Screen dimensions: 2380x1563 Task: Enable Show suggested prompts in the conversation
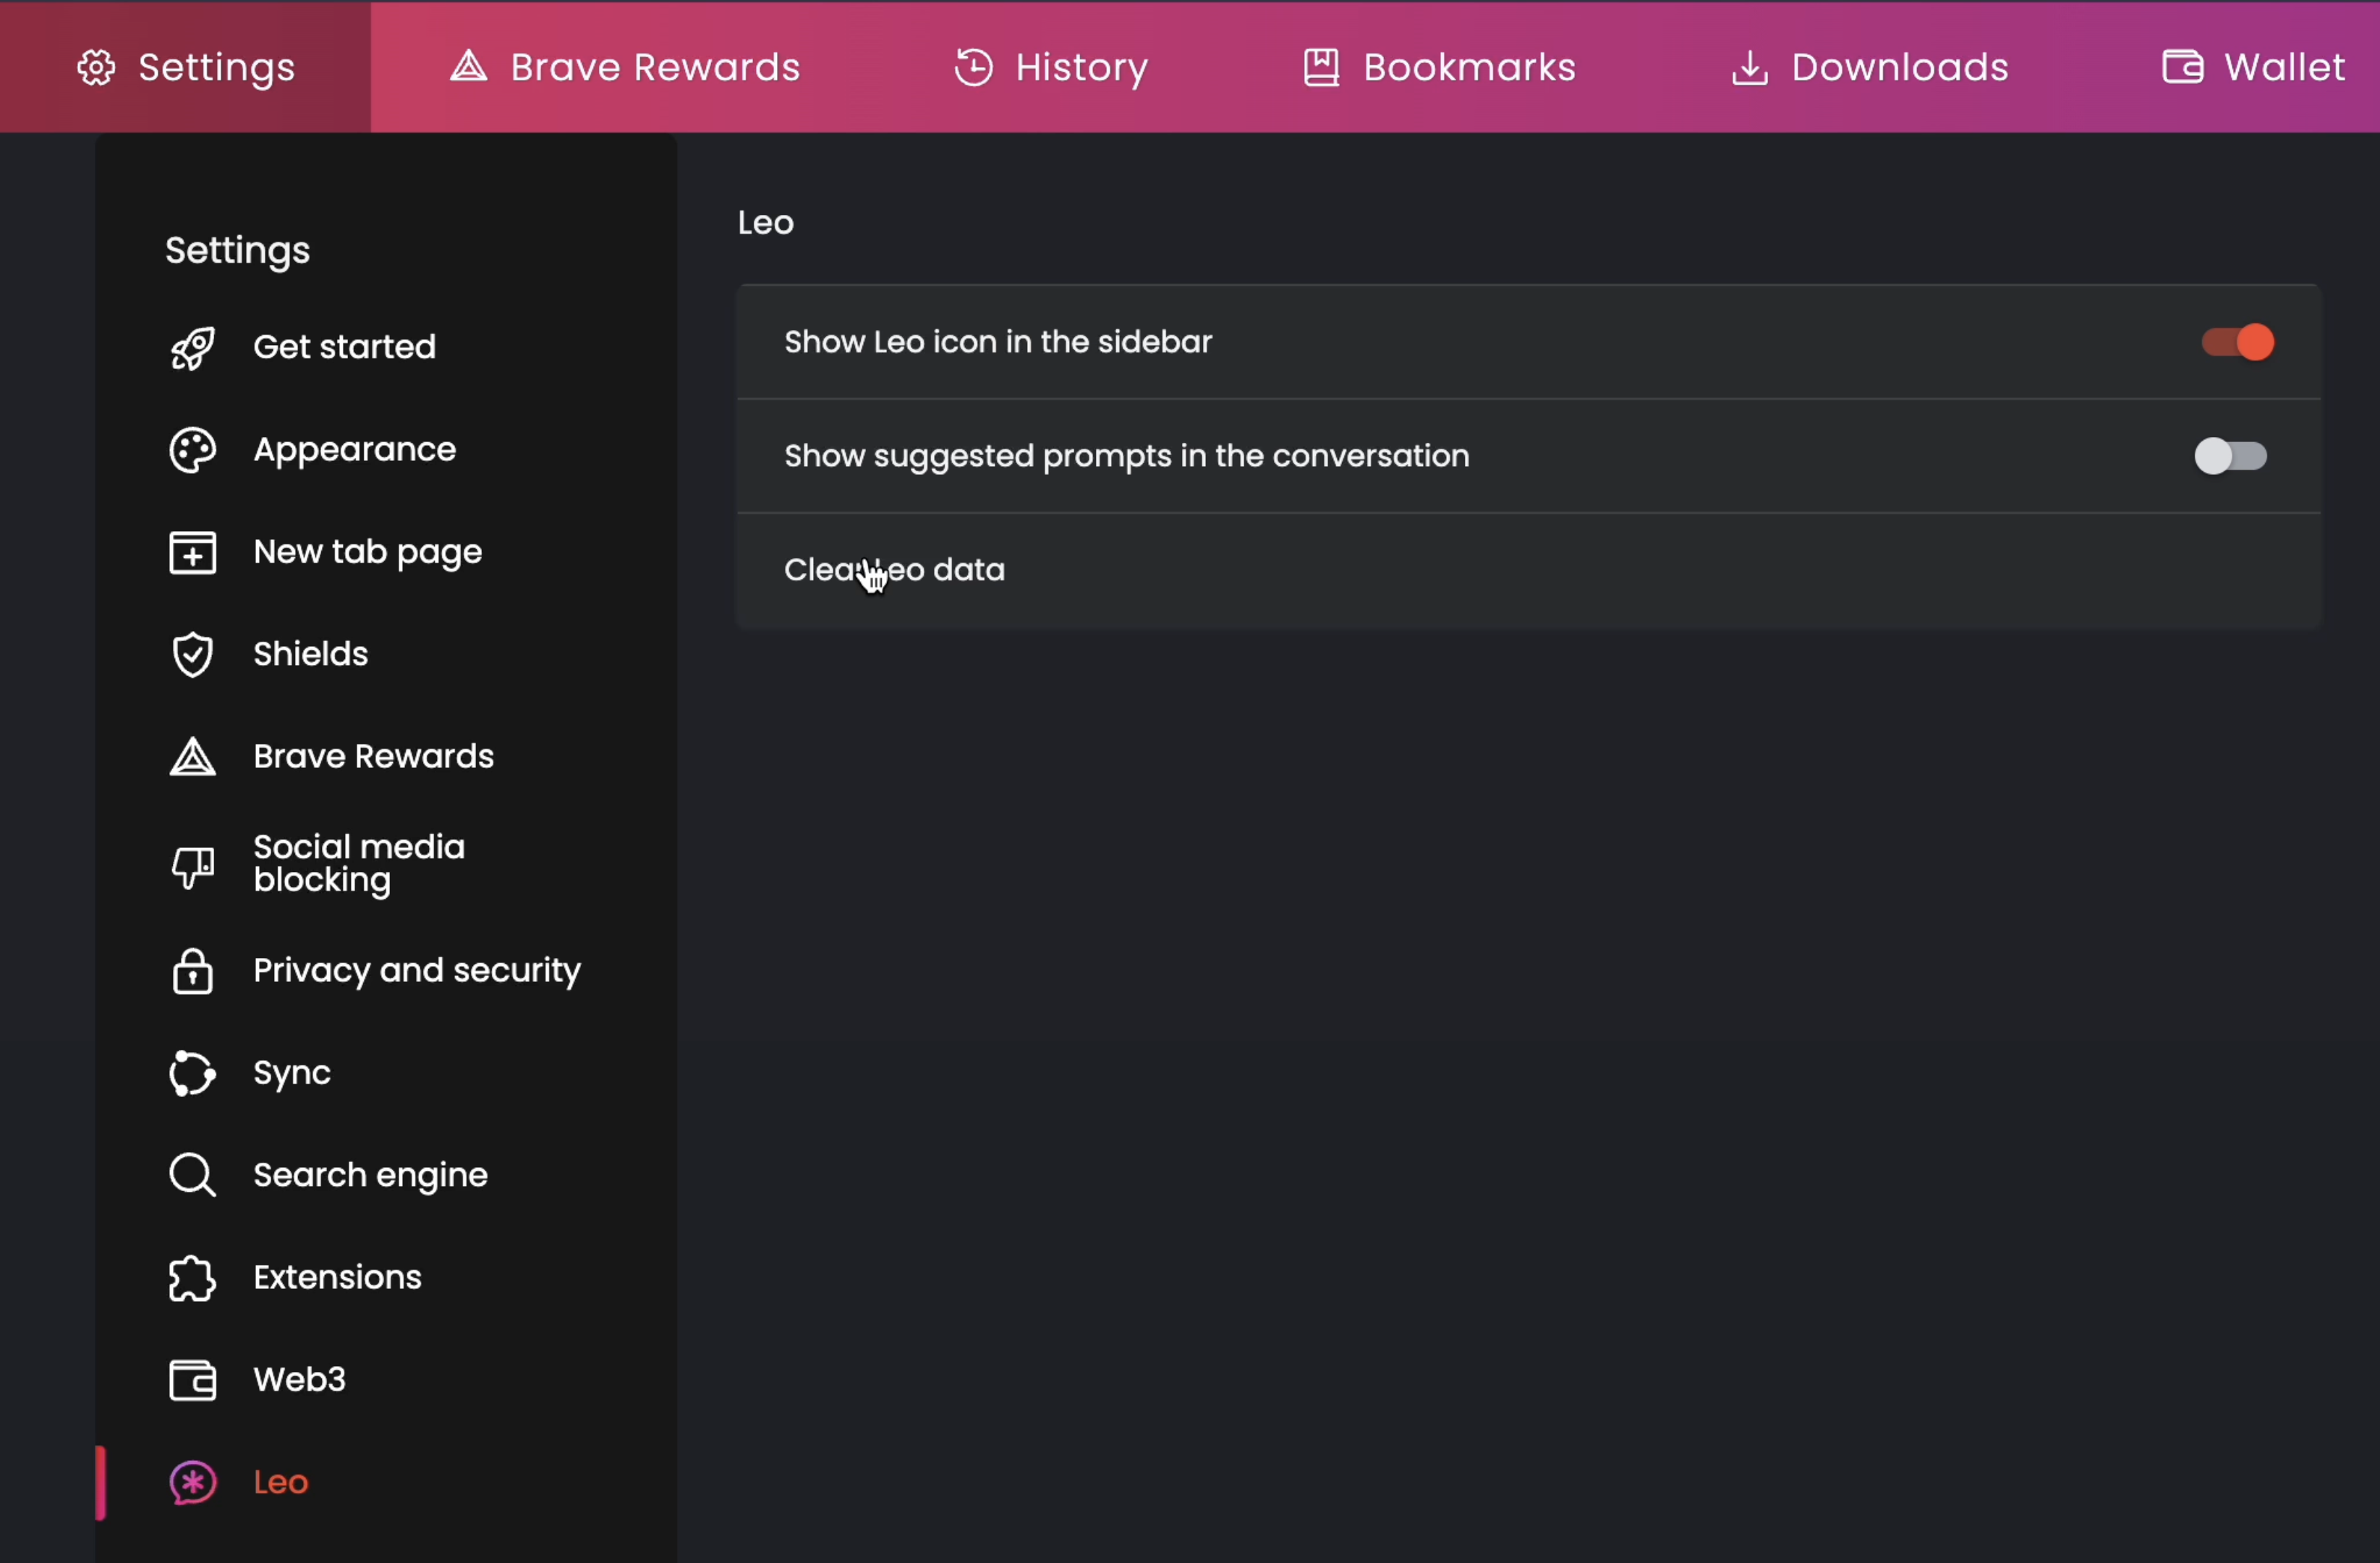(2231, 456)
